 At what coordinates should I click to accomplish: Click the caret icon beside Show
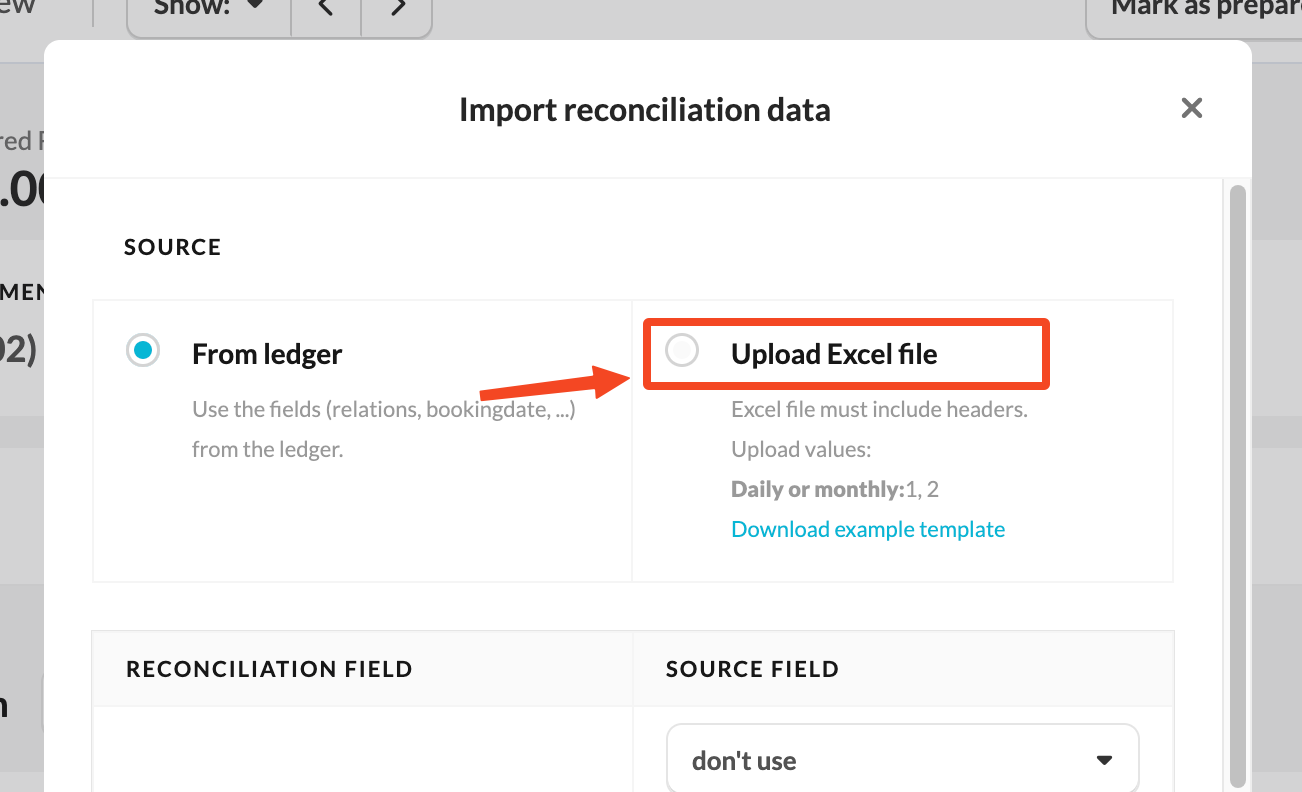(254, 5)
